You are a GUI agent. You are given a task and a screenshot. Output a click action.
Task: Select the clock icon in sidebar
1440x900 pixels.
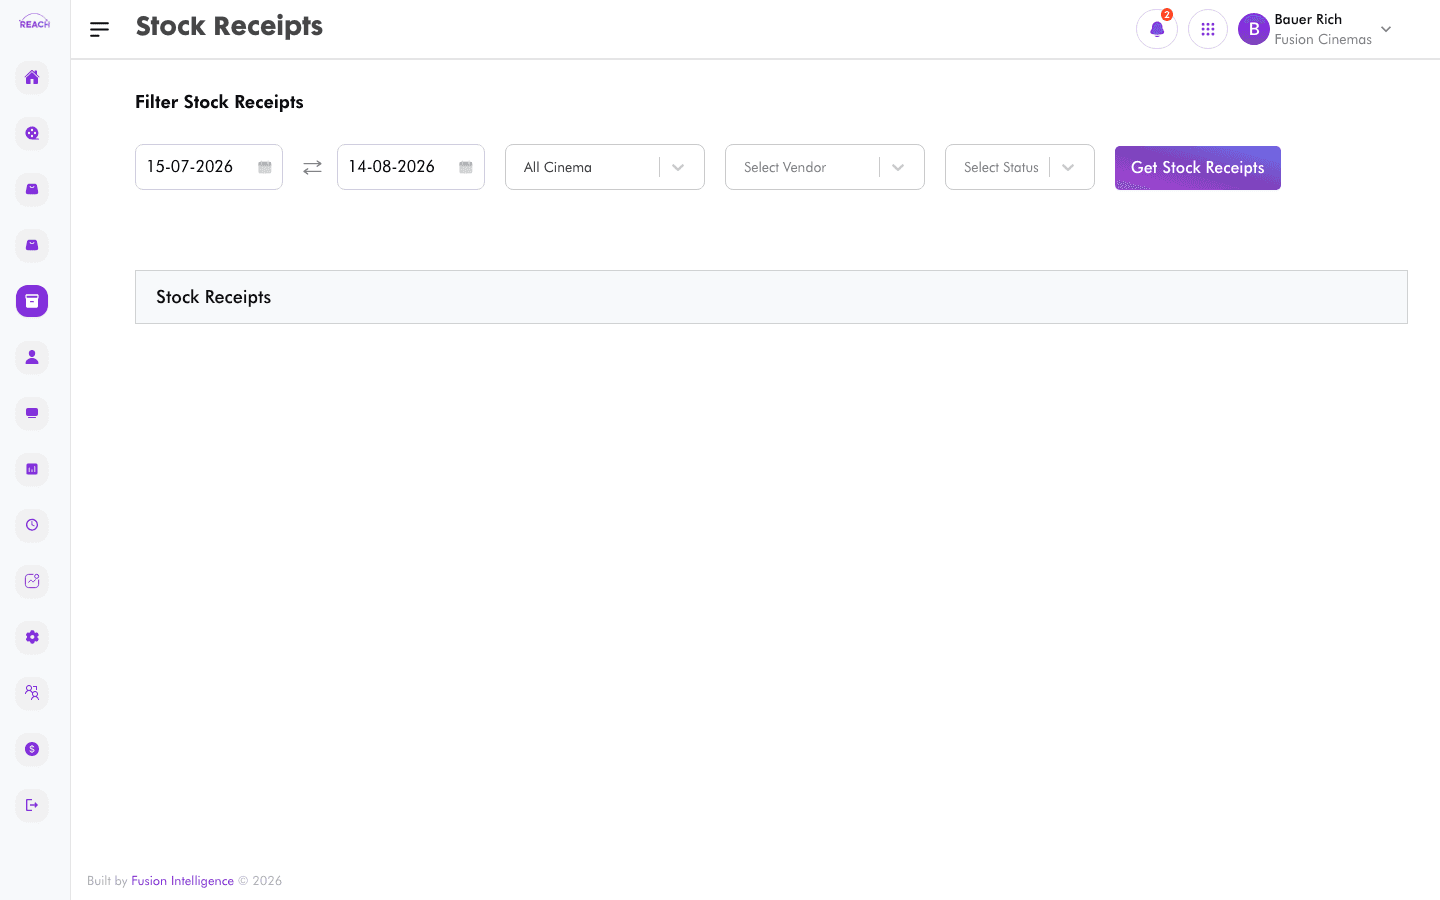[x=32, y=525]
